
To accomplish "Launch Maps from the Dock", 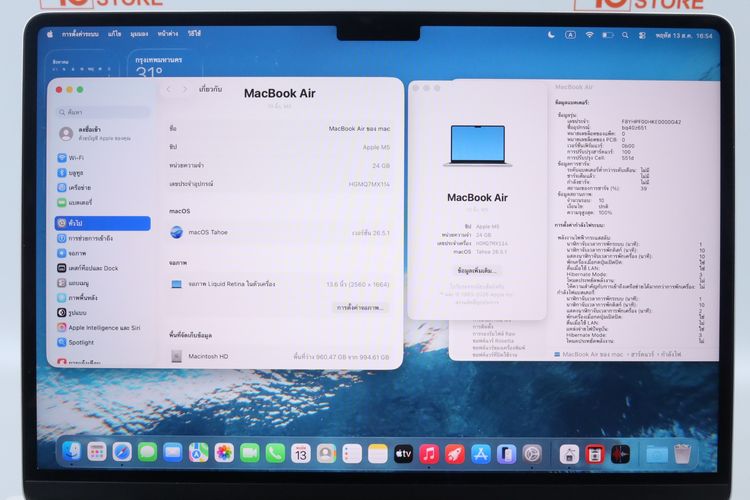I will click(198, 453).
